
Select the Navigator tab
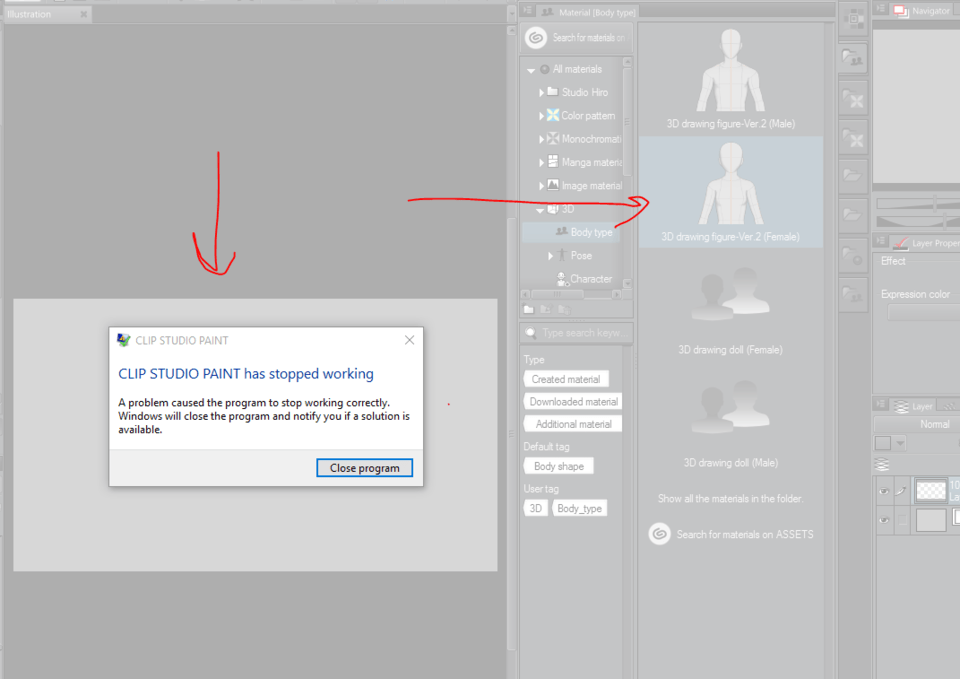923,11
